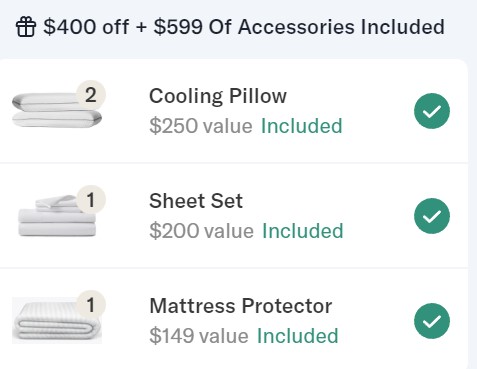The image size is (477, 369).
Task: Click the $149 value price text
Action: [x=199, y=336]
